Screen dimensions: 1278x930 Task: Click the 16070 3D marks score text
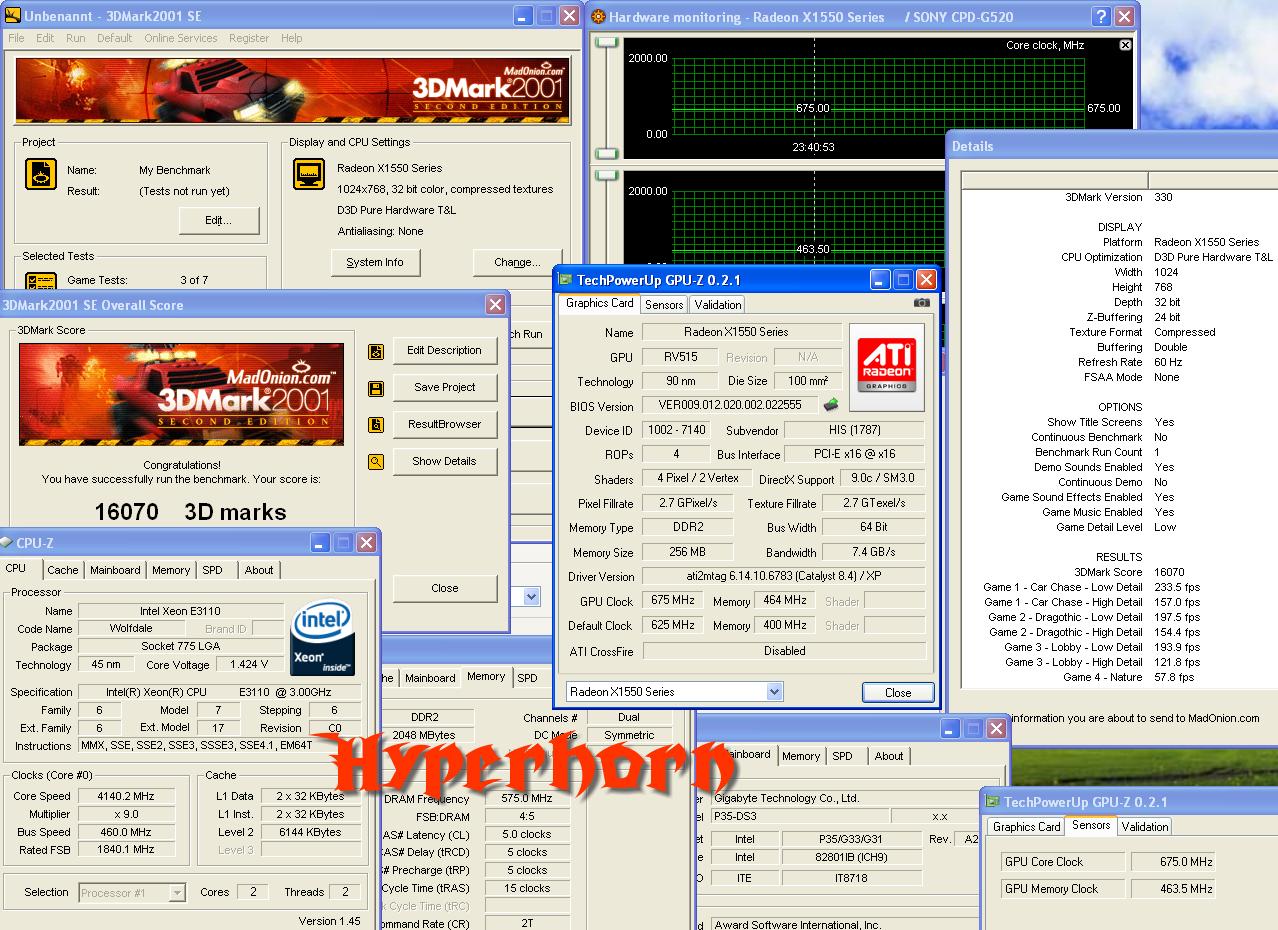191,512
